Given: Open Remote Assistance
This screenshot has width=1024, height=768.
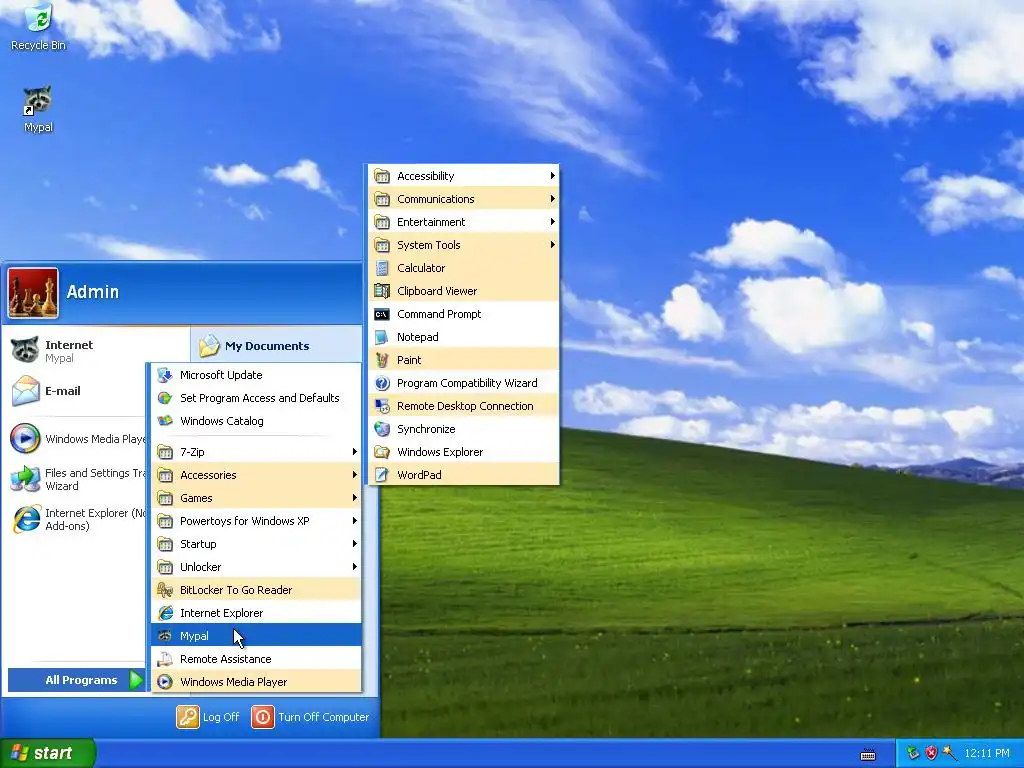Looking at the screenshot, I should (256, 659).
